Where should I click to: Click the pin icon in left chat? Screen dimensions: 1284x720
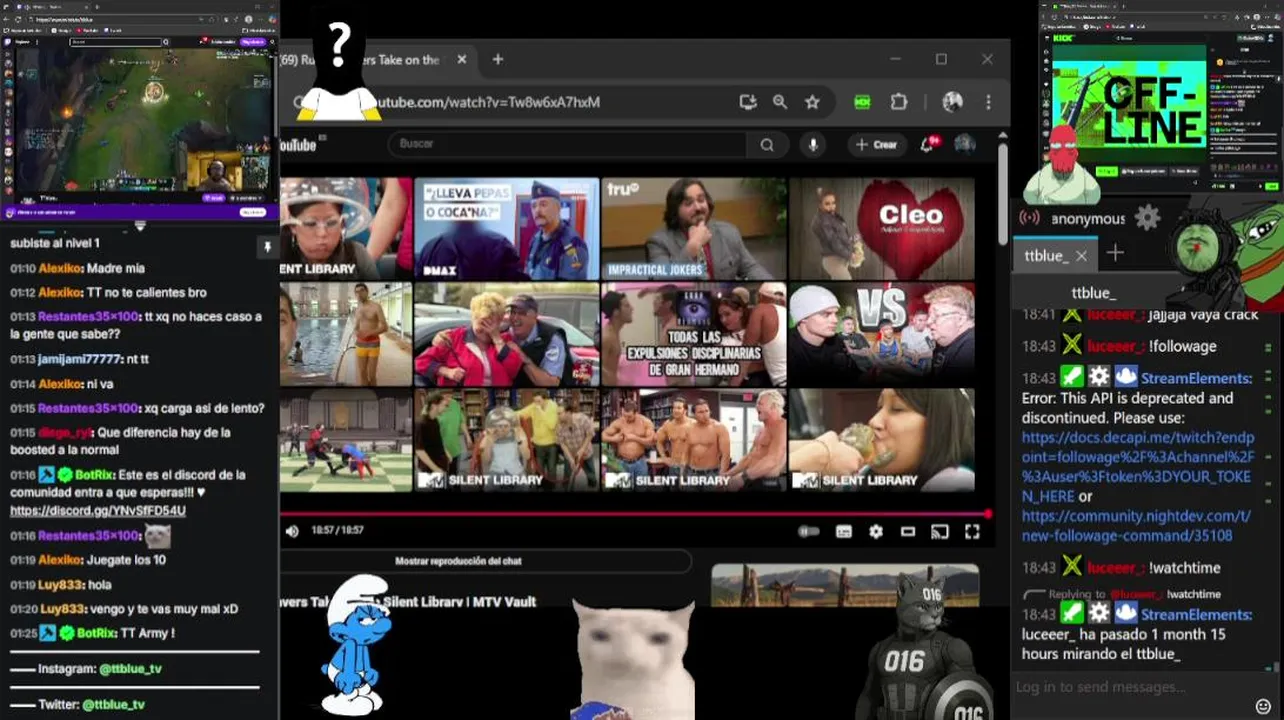[x=267, y=247]
